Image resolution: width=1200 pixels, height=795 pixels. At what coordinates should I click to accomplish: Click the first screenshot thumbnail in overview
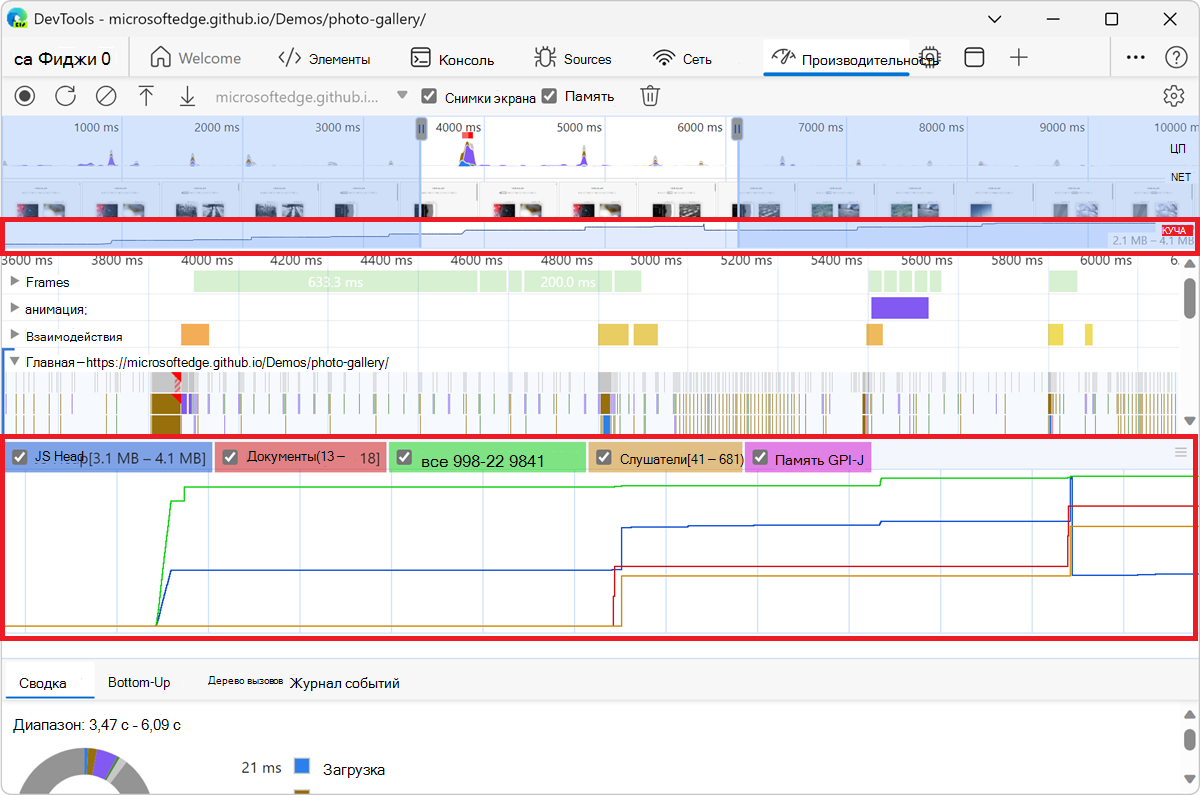(x=42, y=198)
